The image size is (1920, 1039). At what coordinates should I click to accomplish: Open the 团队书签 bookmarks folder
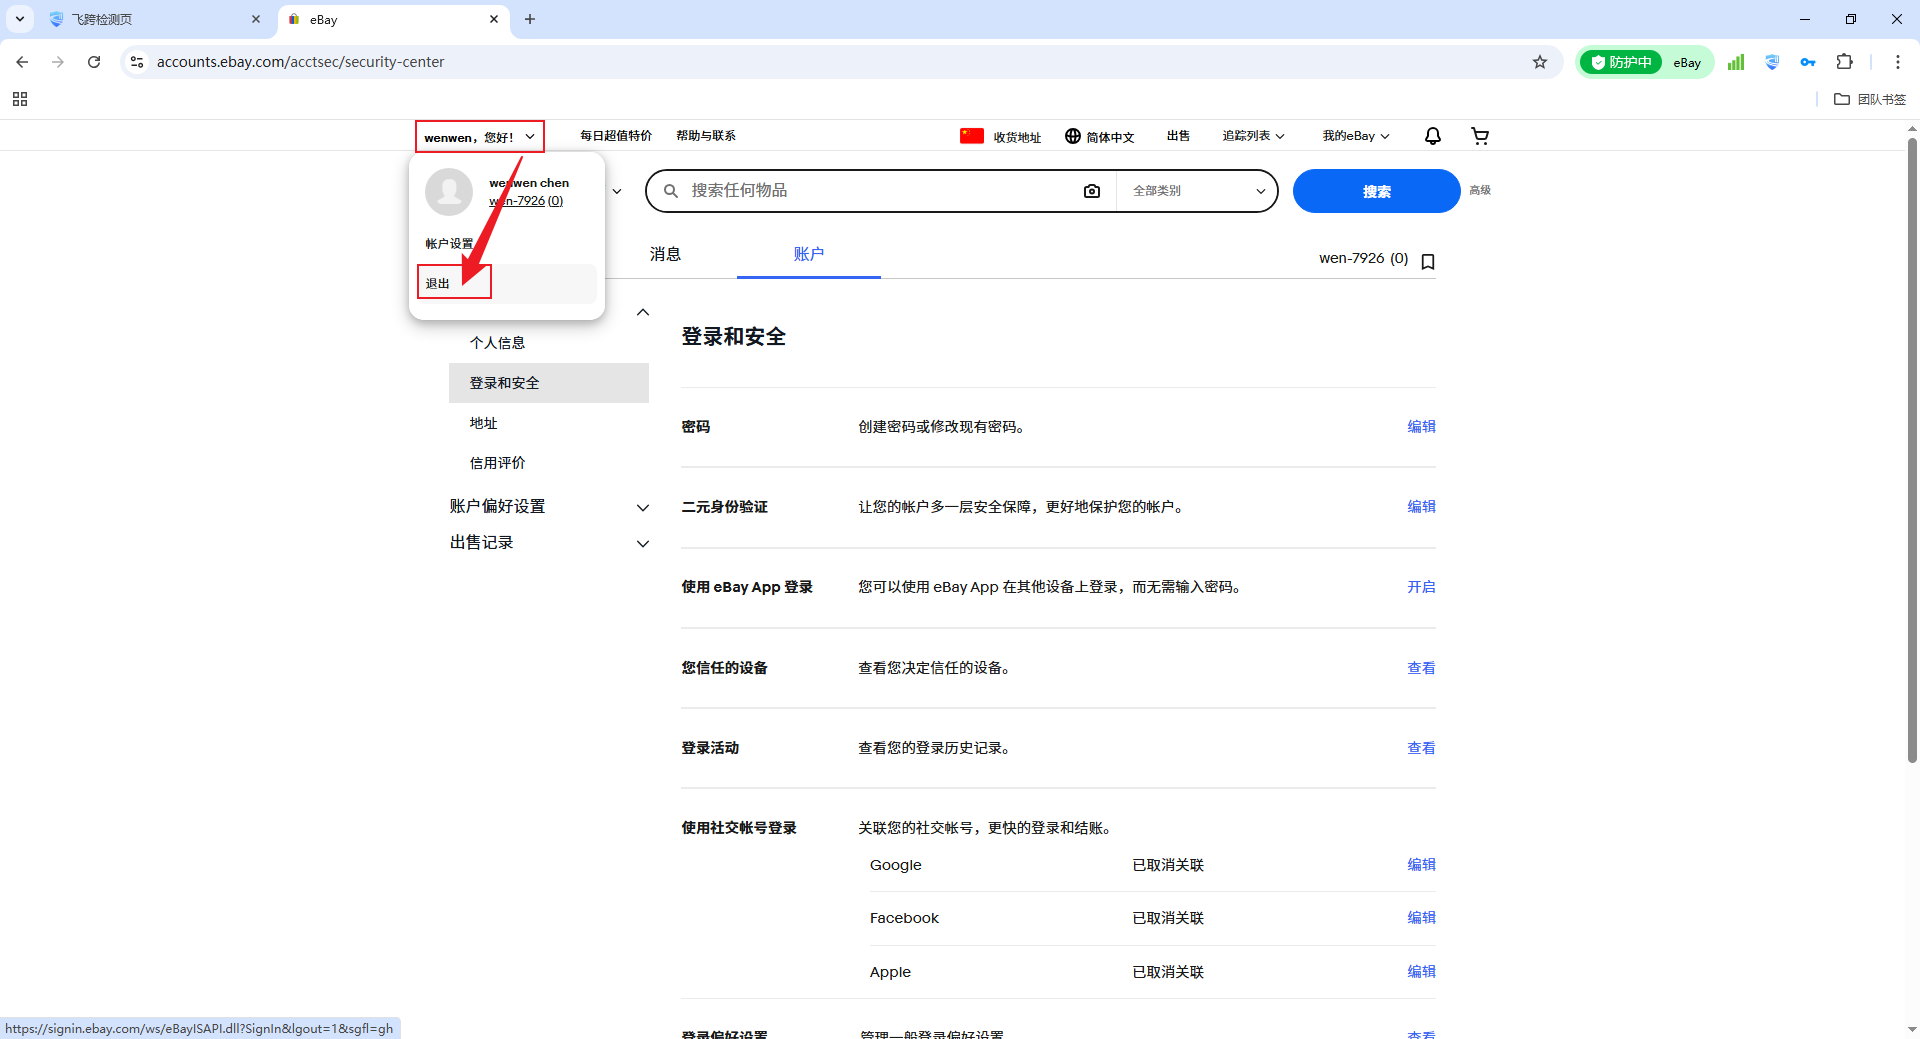(x=1870, y=99)
